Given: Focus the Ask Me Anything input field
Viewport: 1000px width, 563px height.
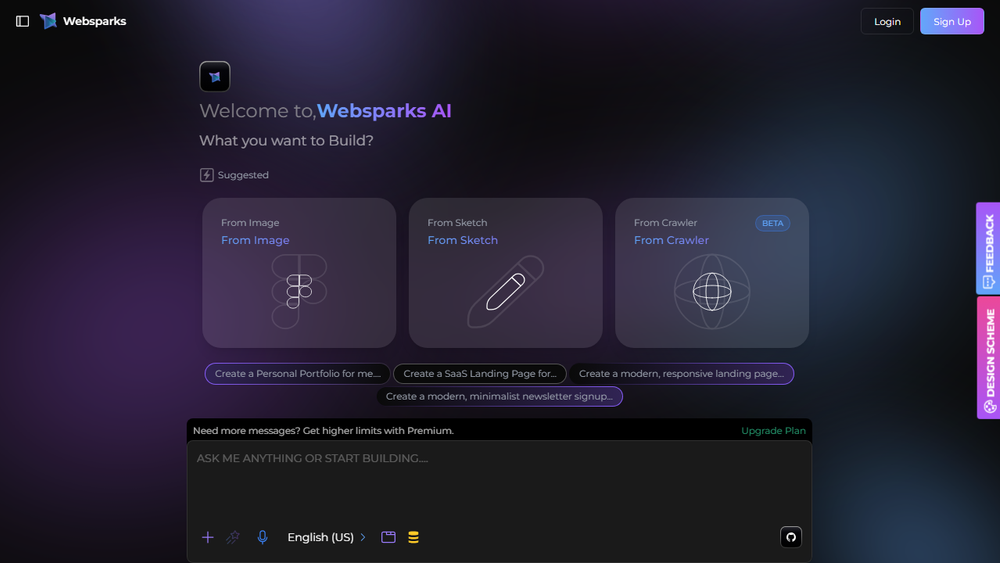Looking at the screenshot, I should click(499, 479).
